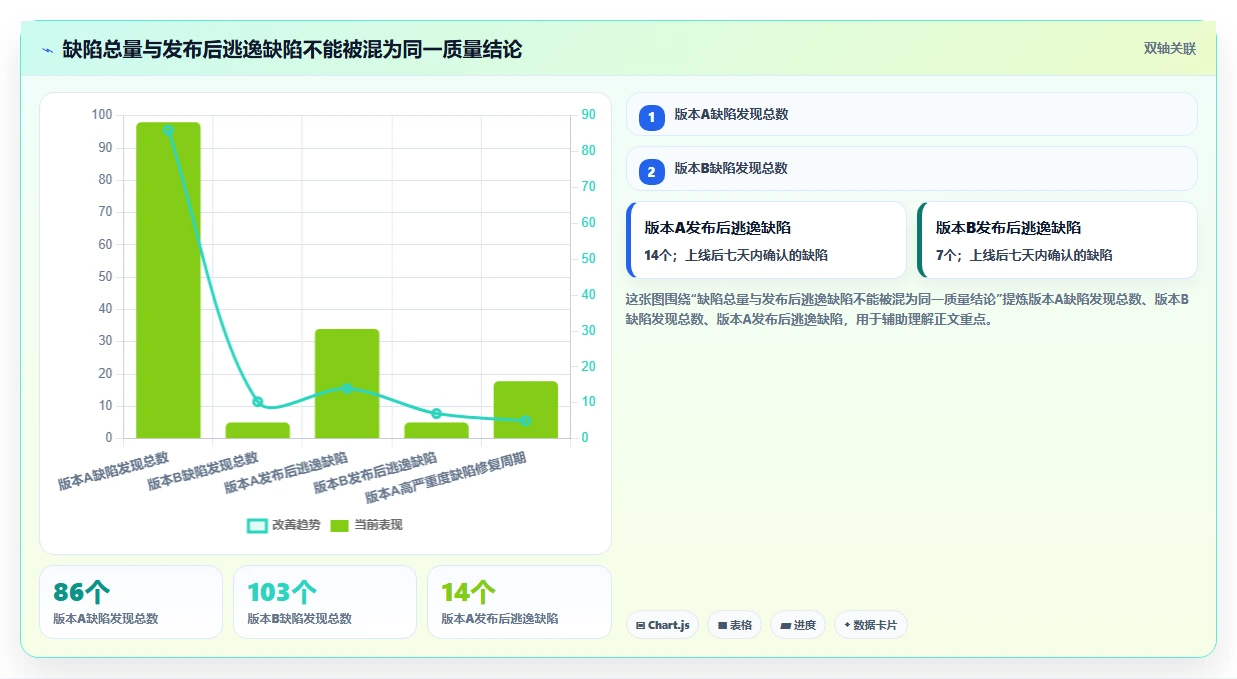Toggle the 当前表现 legend item
This screenshot has width=1237, height=679.
coord(366,525)
